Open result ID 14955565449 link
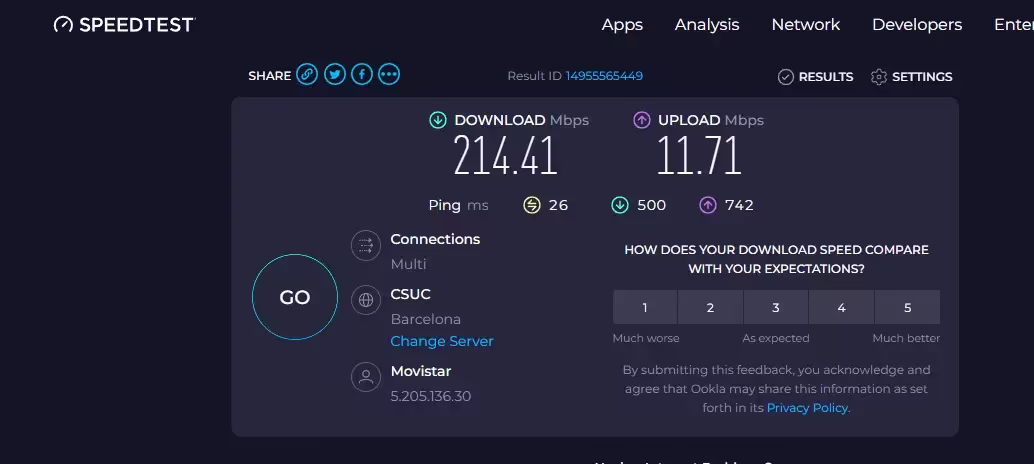 (604, 76)
